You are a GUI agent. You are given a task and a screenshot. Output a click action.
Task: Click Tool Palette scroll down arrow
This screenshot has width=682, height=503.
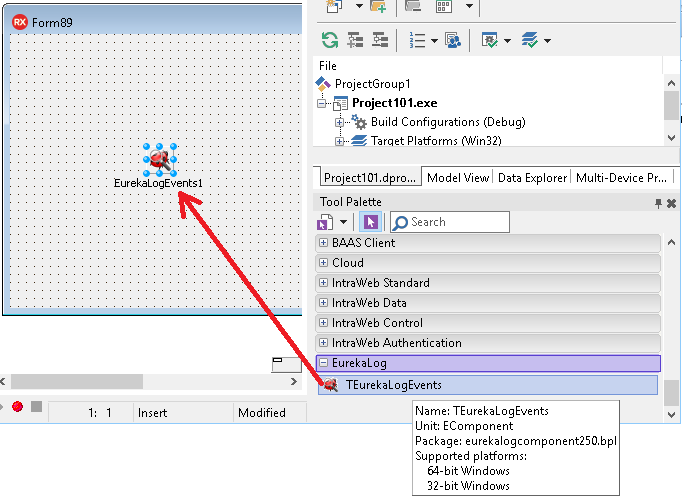click(x=671, y=415)
